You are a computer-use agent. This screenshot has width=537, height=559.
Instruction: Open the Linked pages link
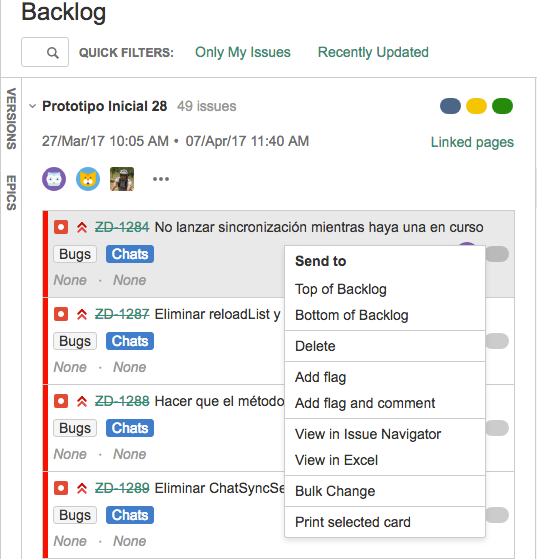tap(472, 142)
